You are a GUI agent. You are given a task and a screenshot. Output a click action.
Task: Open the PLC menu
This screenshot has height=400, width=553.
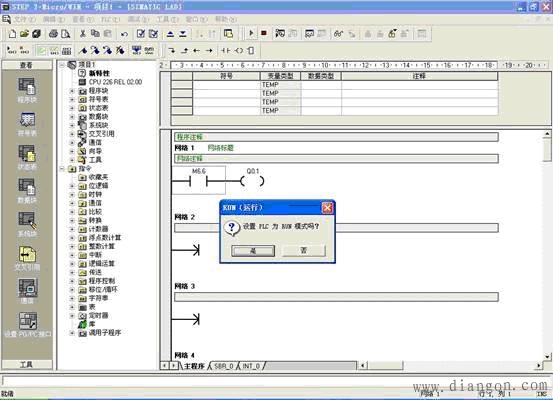110,19
